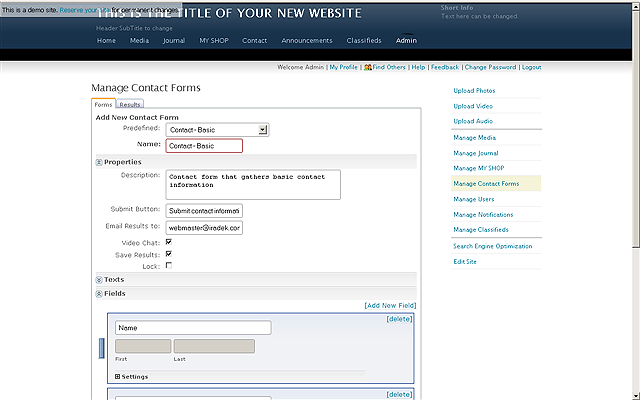The height and width of the screenshot is (400, 640).
Task: Open the Announcements navigation item
Action: [307, 41]
